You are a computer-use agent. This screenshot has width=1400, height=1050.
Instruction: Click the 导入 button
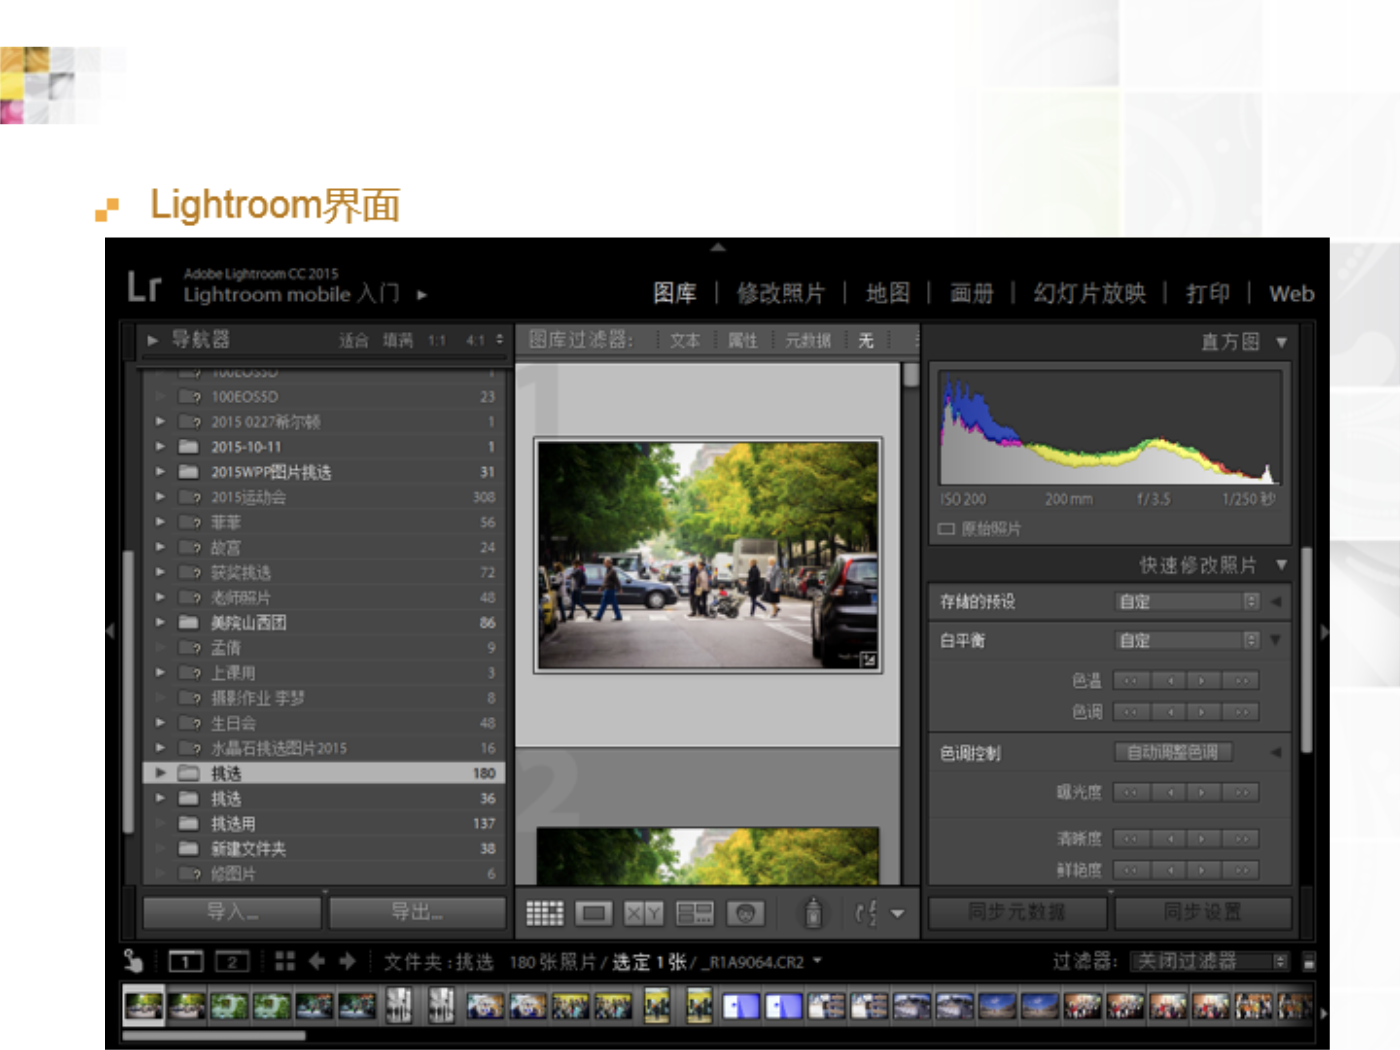click(x=232, y=911)
